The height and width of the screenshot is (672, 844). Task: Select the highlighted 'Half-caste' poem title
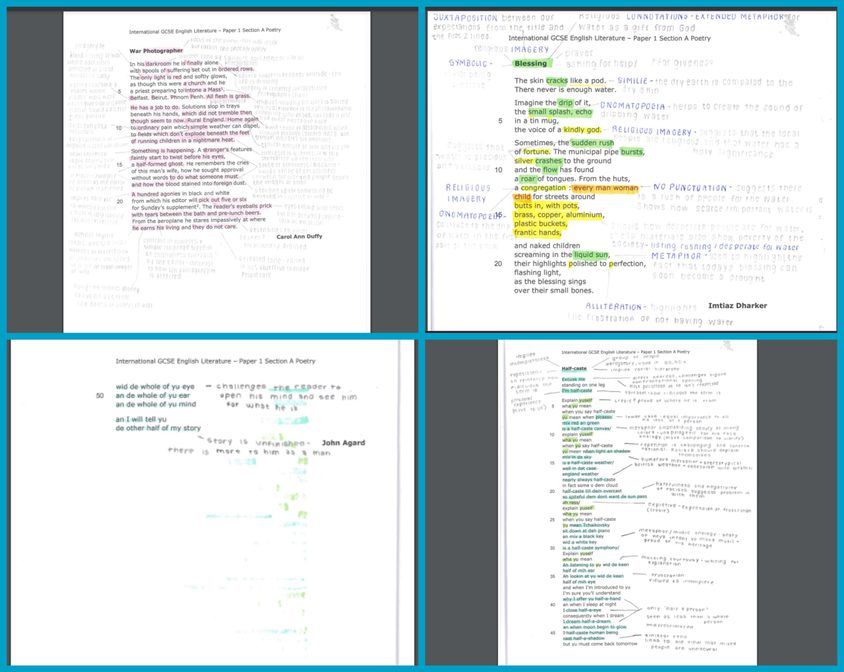tap(573, 370)
